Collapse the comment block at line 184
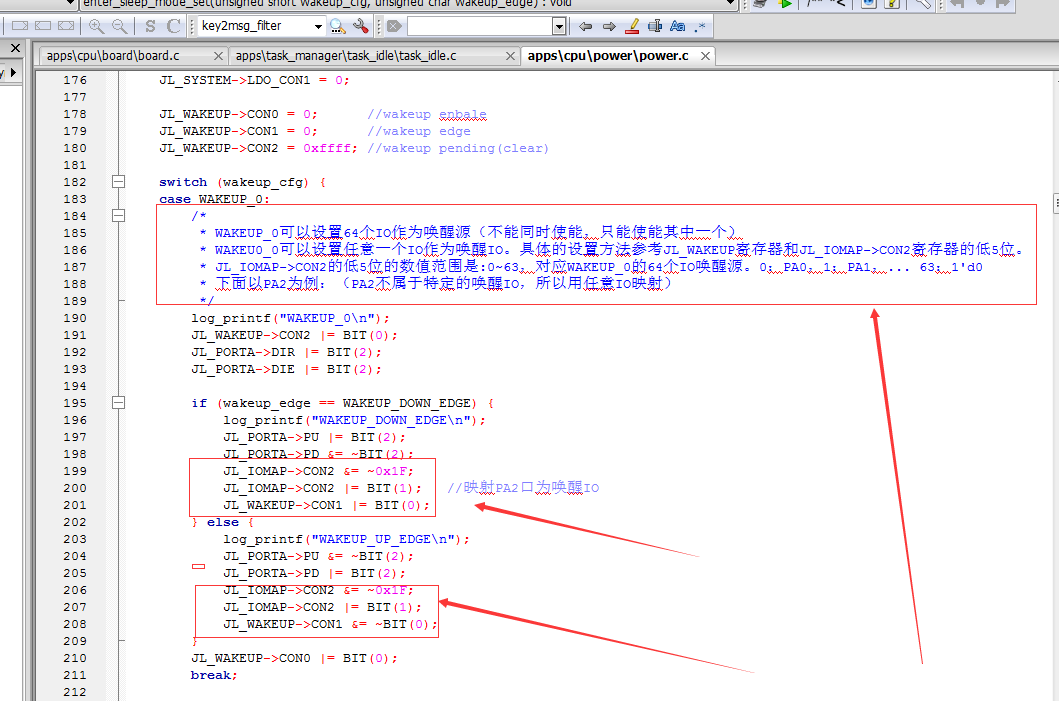This screenshot has width=1059, height=701. [118, 215]
